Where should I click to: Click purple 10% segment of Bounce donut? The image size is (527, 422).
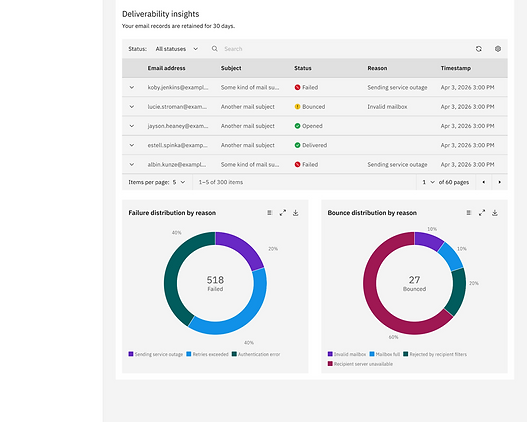tap(429, 239)
